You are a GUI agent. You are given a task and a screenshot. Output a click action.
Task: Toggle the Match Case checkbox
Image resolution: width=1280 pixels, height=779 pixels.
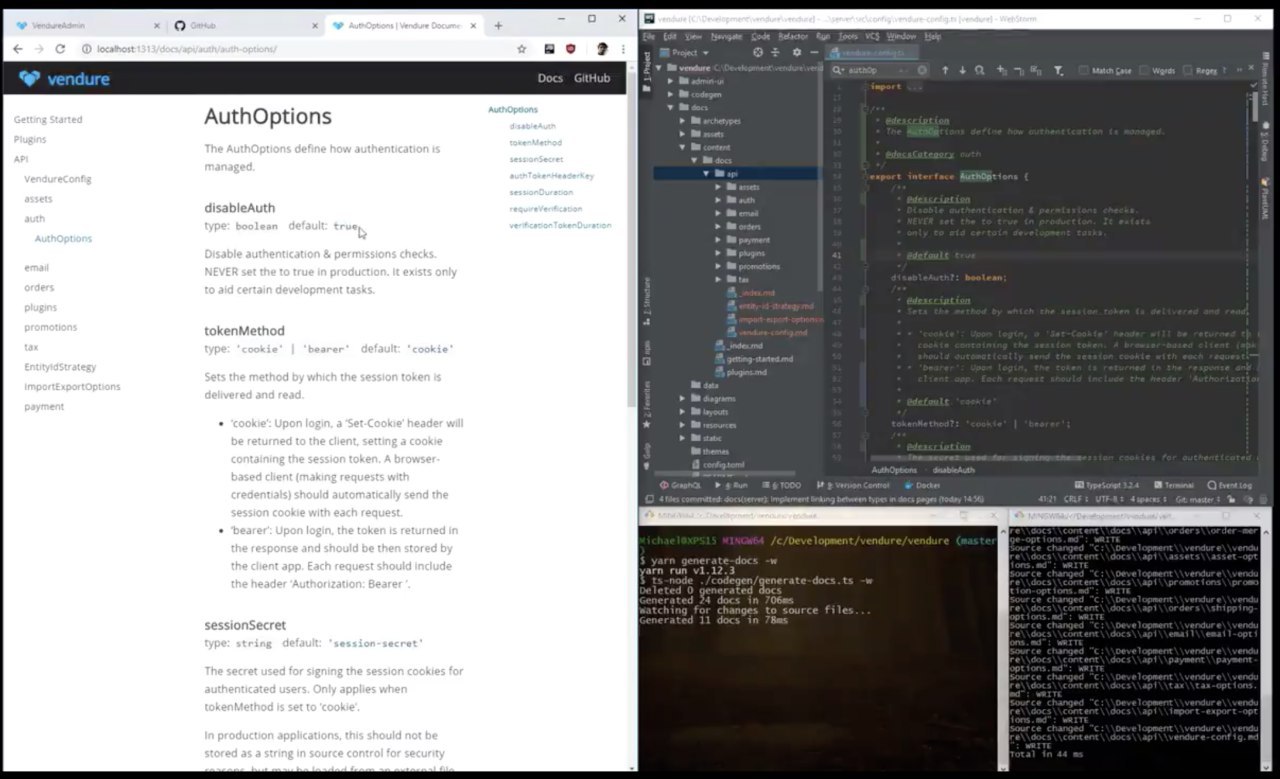click(x=1084, y=71)
